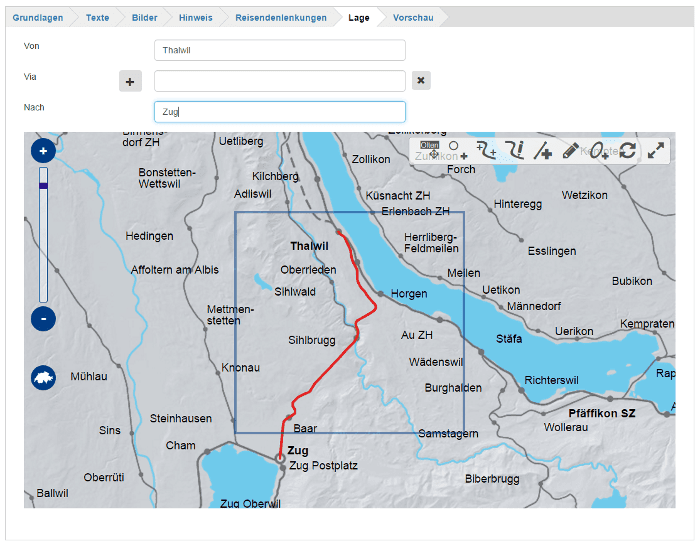
Task: Add another Via stop with plus button
Action: tap(130, 81)
